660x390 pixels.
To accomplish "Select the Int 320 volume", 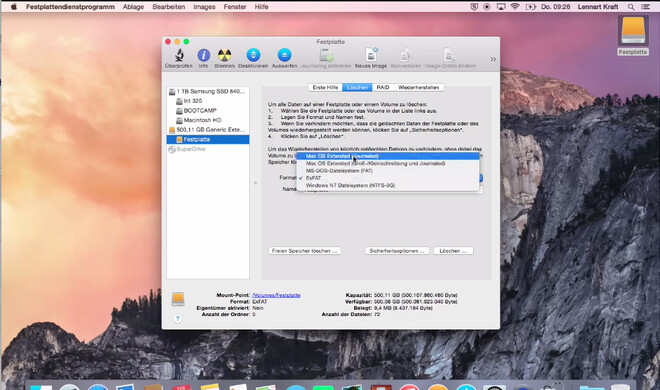I will click(x=208, y=101).
